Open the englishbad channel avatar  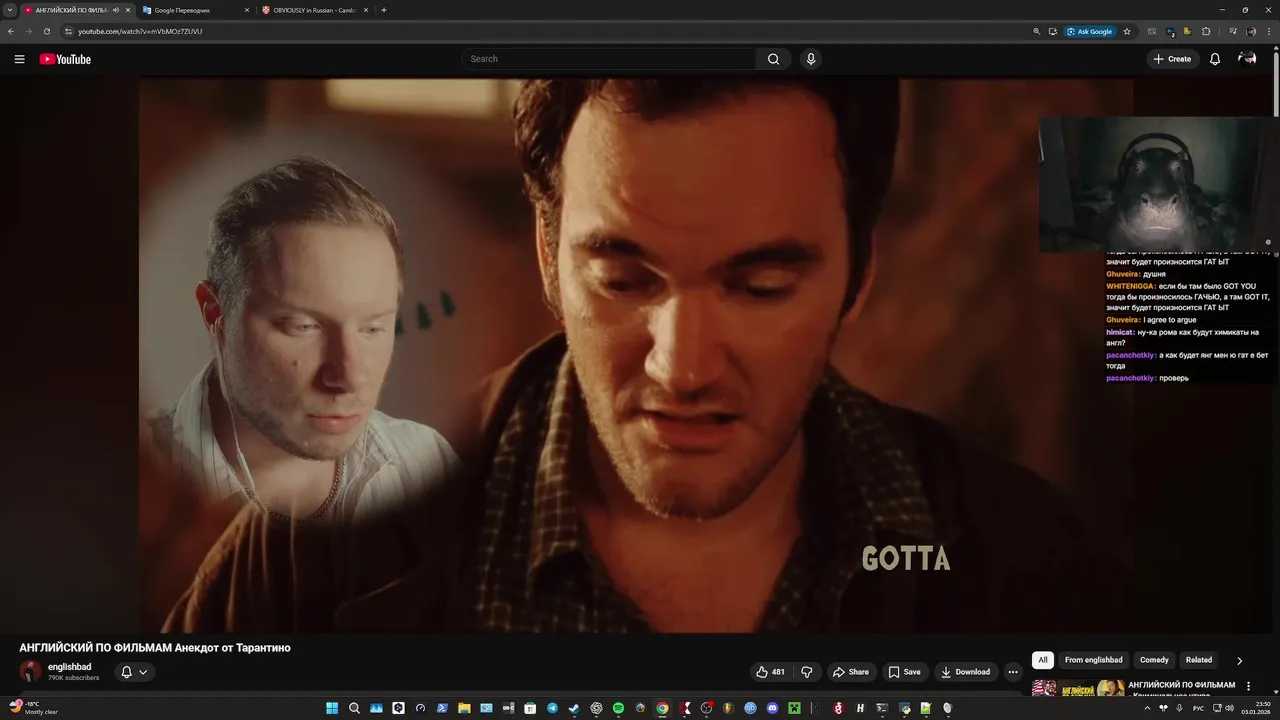[31, 672]
